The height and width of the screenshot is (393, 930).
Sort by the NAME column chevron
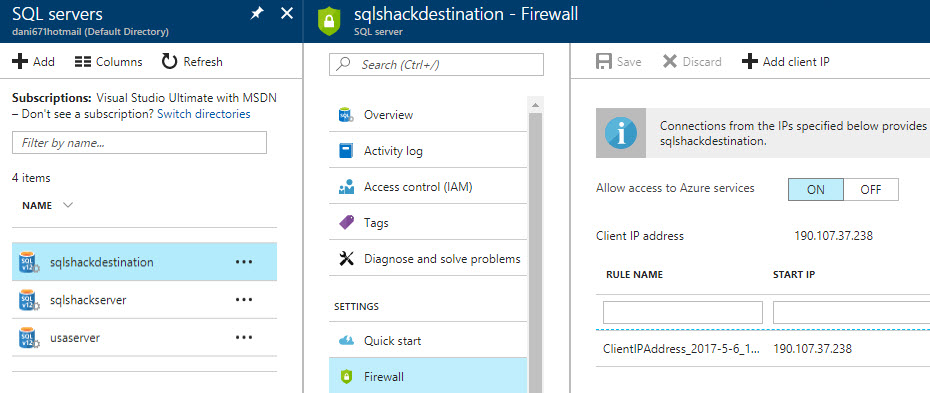pyautogui.click(x=67, y=205)
